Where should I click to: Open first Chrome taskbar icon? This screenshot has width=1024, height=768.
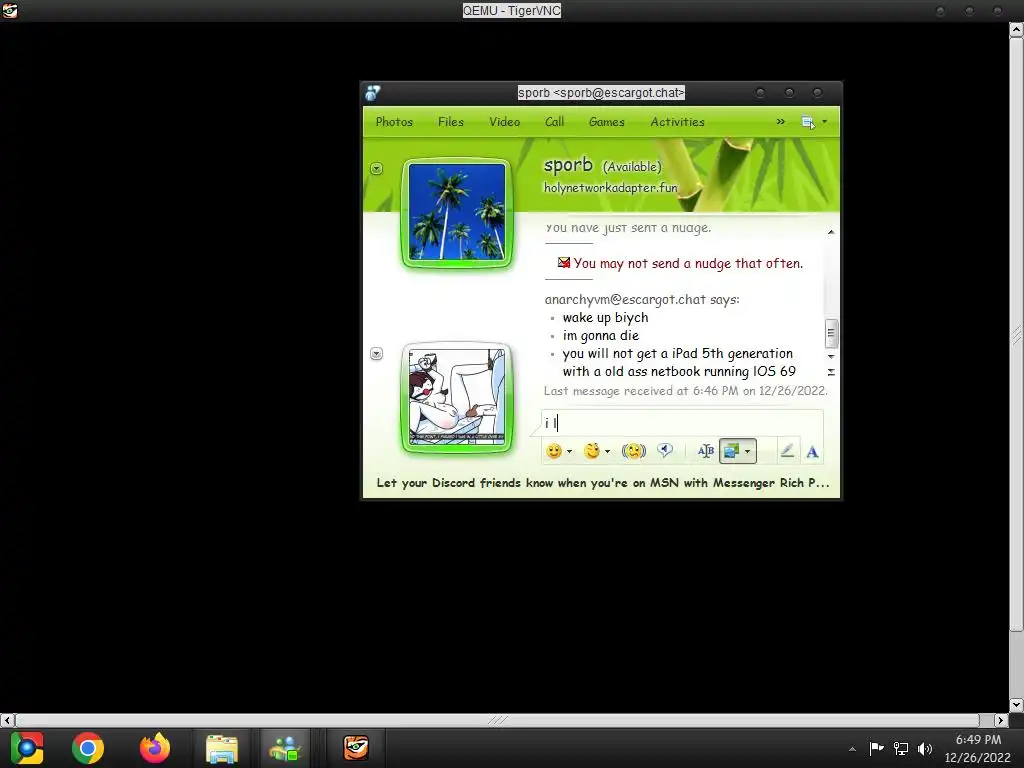27,748
